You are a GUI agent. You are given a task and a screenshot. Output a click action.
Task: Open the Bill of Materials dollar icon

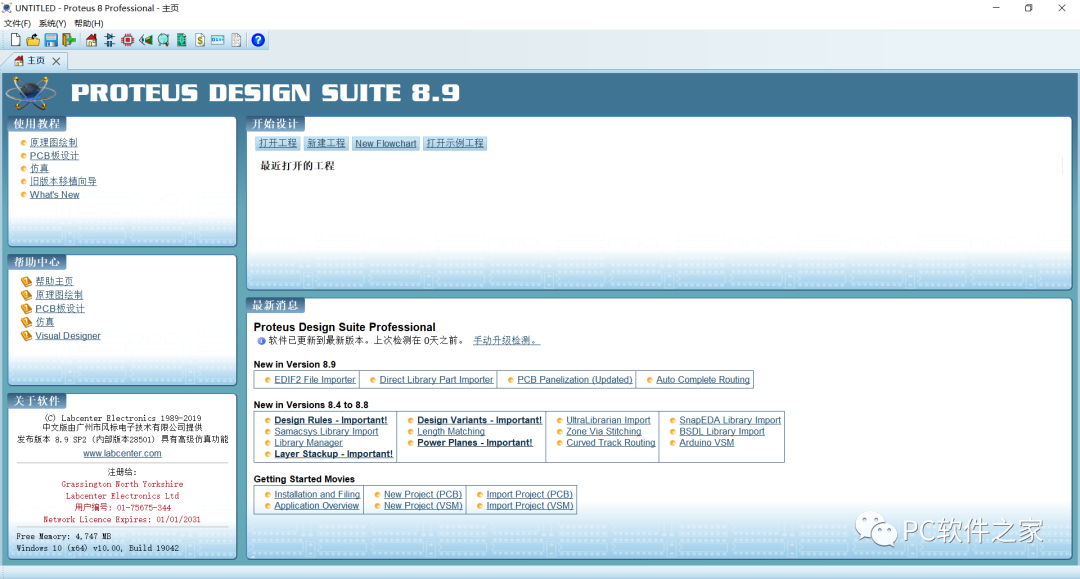pyautogui.click(x=200, y=40)
